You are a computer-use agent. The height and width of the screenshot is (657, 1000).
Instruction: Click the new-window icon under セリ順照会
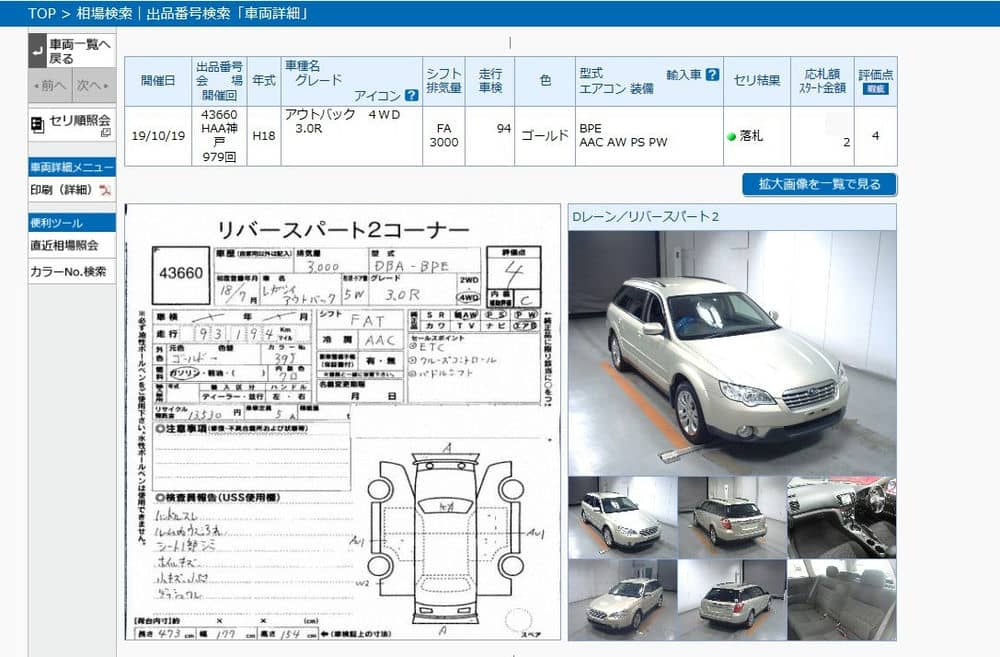pyautogui.click(x=105, y=133)
